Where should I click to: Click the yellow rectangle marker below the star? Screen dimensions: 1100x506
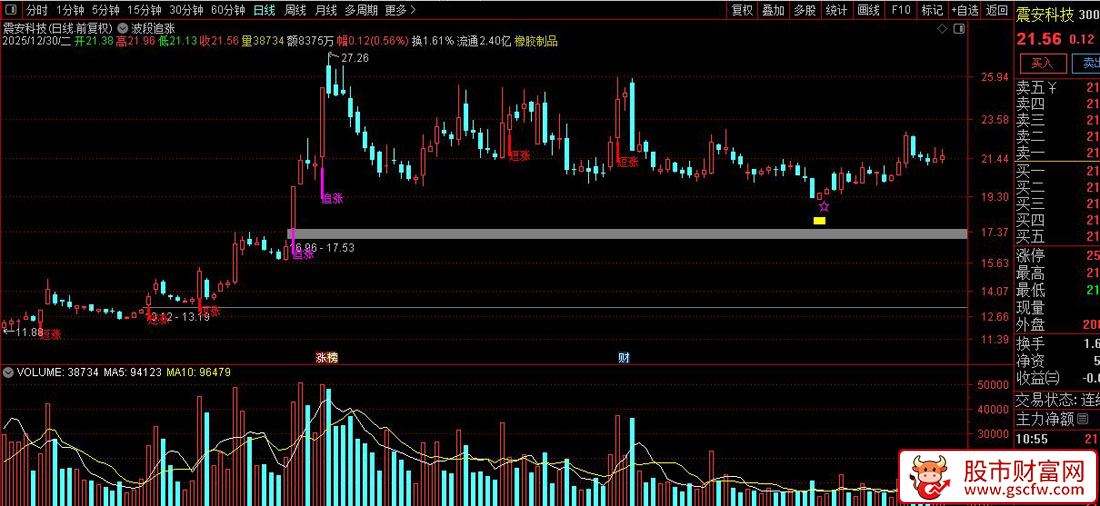819,221
